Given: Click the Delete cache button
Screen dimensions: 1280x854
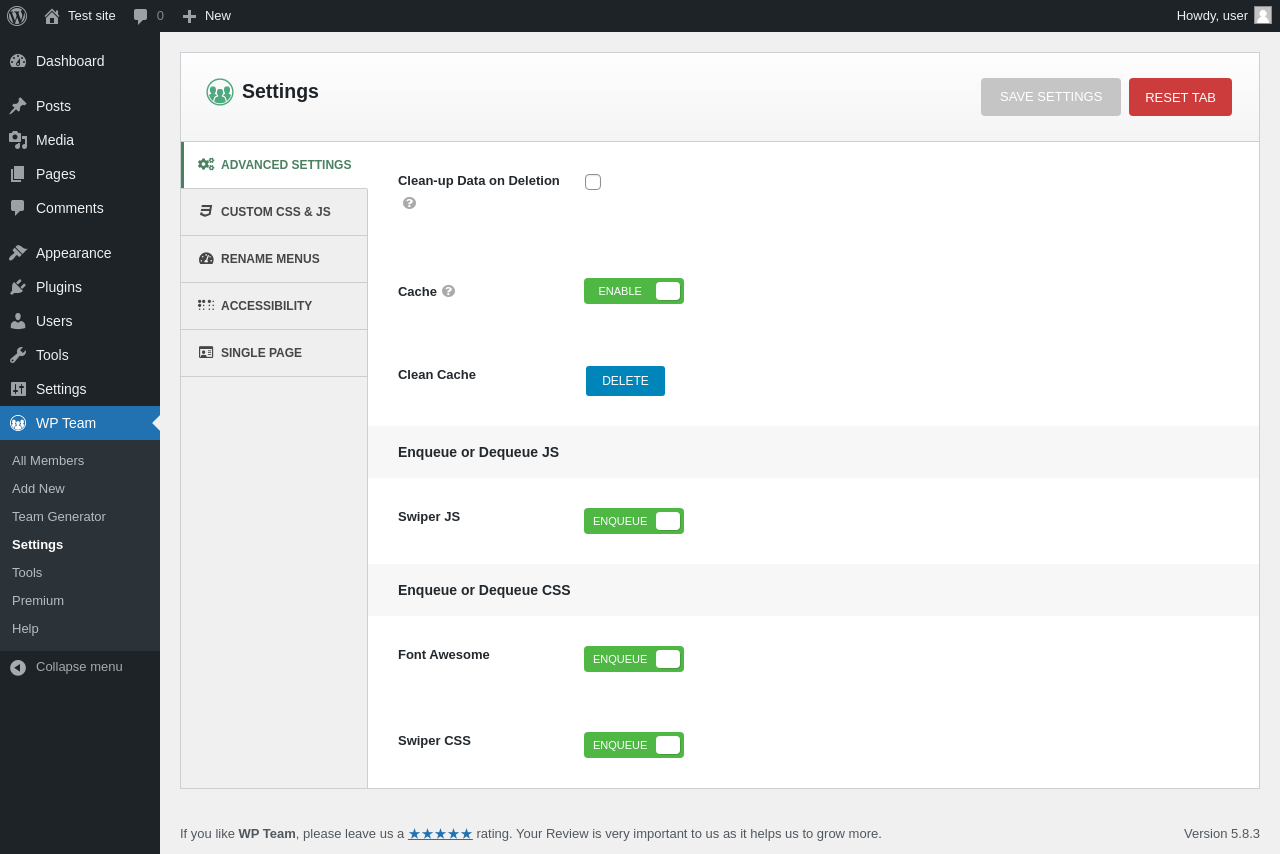Looking at the screenshot, I should coord(625,381).
